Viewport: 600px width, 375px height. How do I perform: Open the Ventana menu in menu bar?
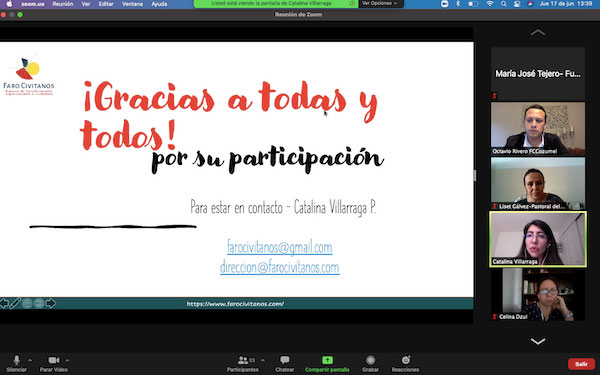132,4
